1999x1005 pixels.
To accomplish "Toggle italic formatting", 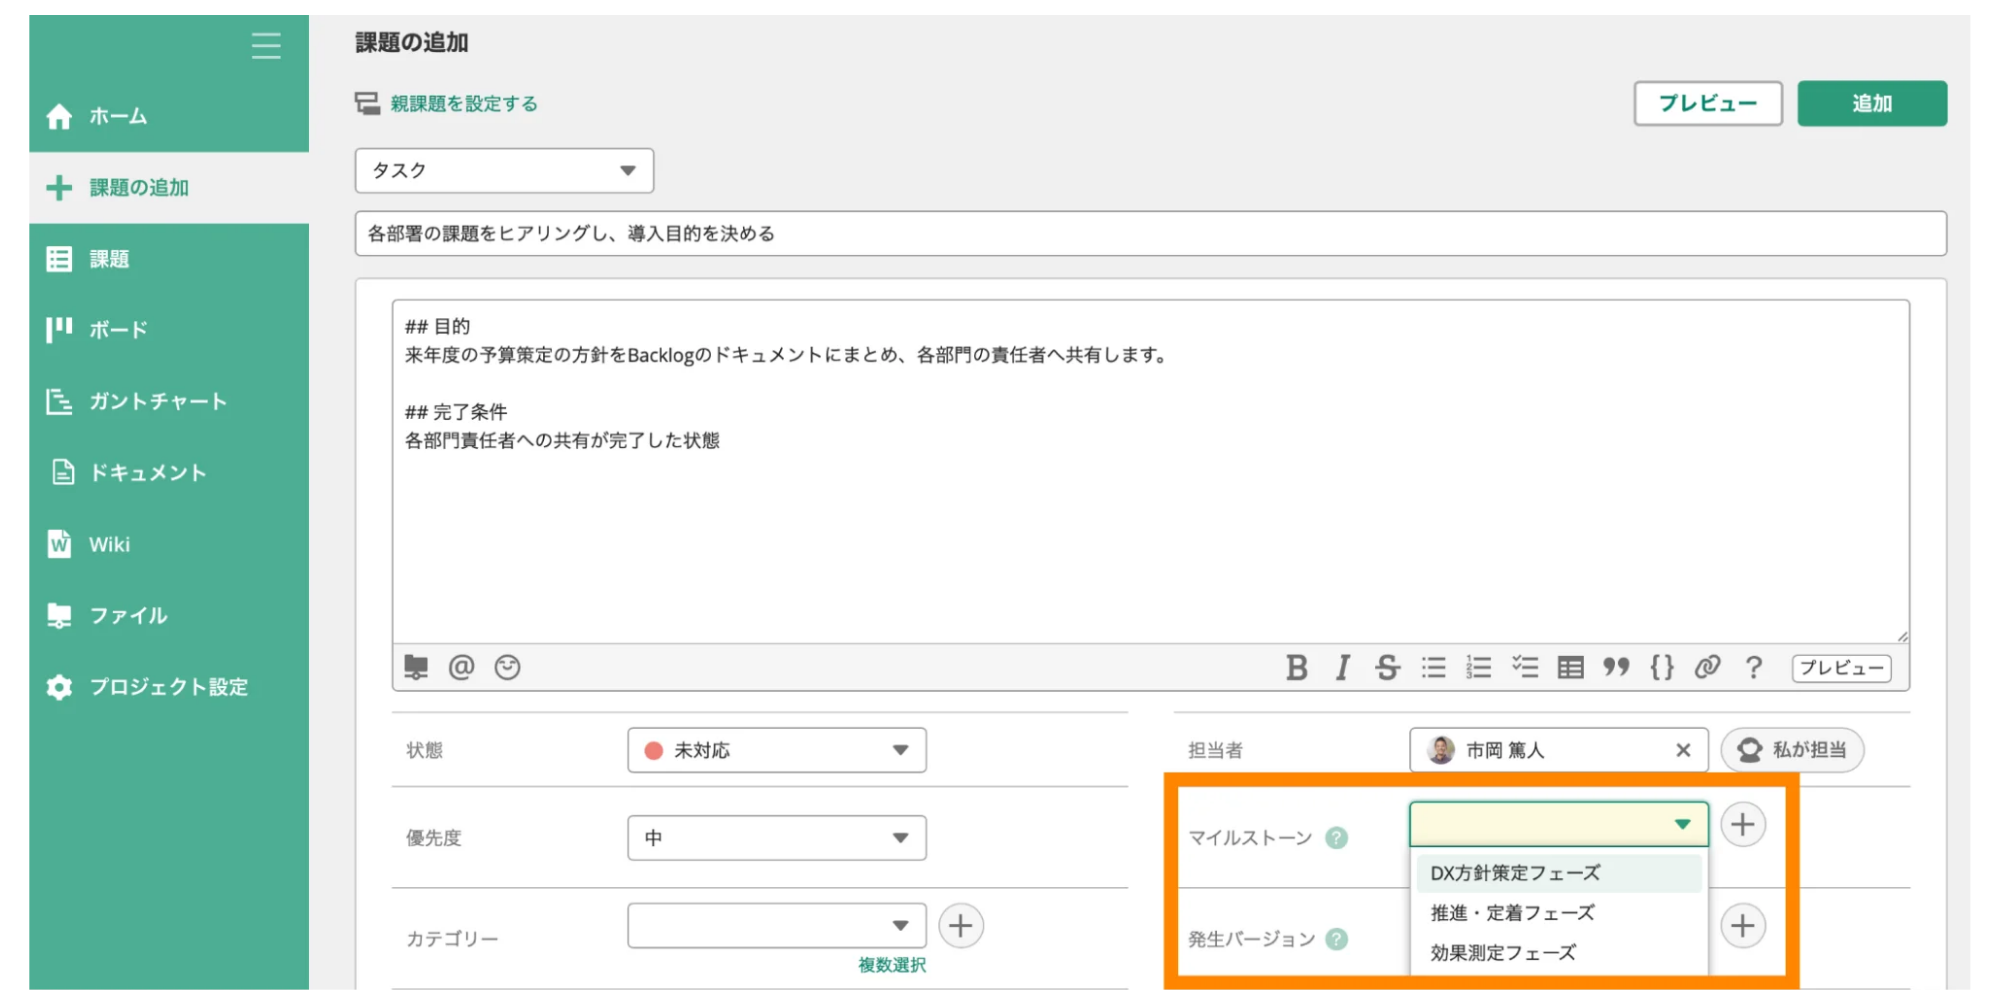I will [x=1342, y=667].
